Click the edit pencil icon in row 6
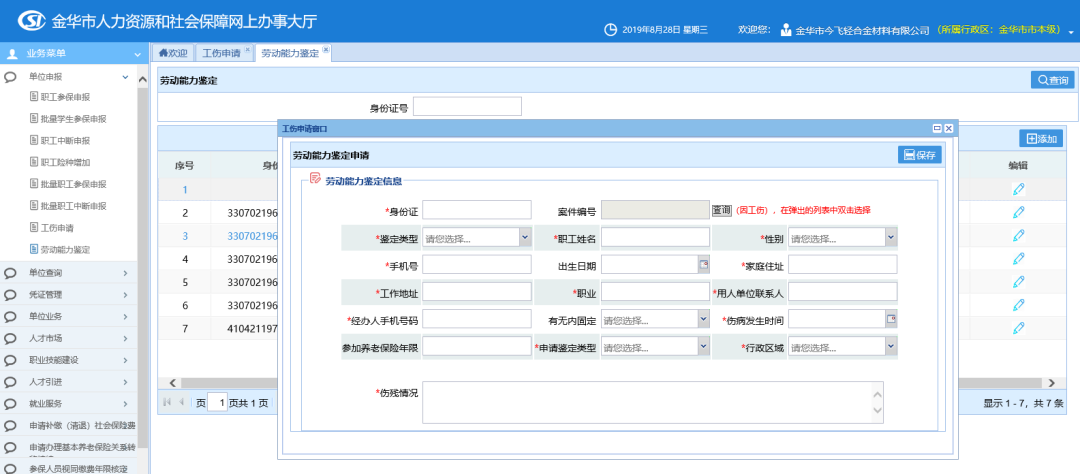Image resolution: width=1080 pixels, height=474 pixels. point(1019,305)
